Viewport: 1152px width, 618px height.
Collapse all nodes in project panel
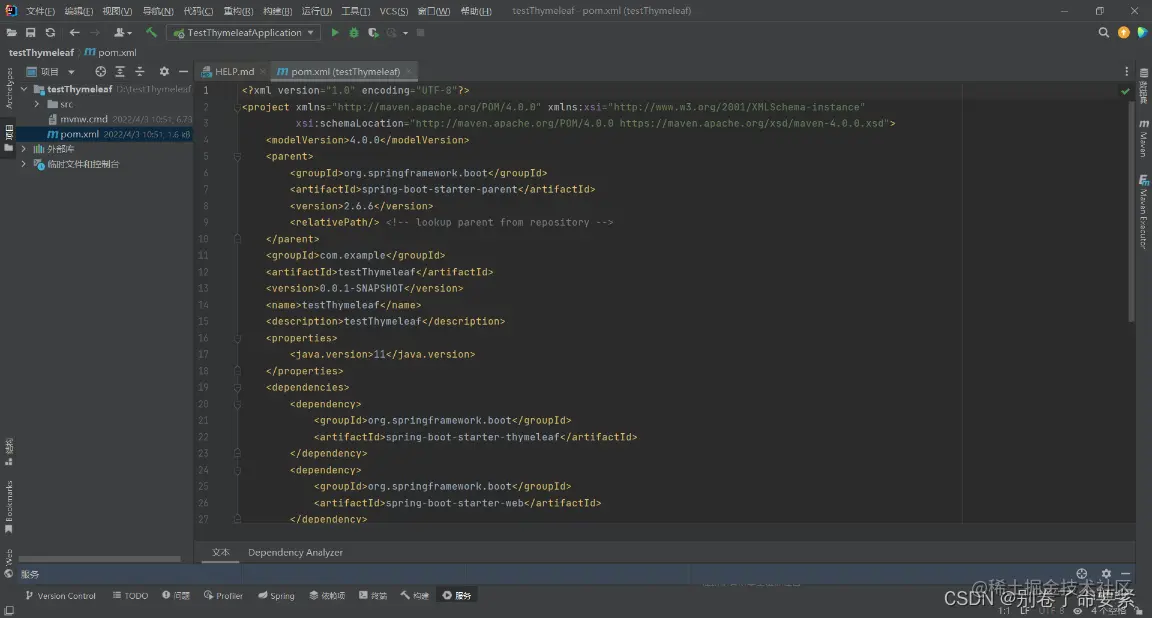[x=140, y=71]
